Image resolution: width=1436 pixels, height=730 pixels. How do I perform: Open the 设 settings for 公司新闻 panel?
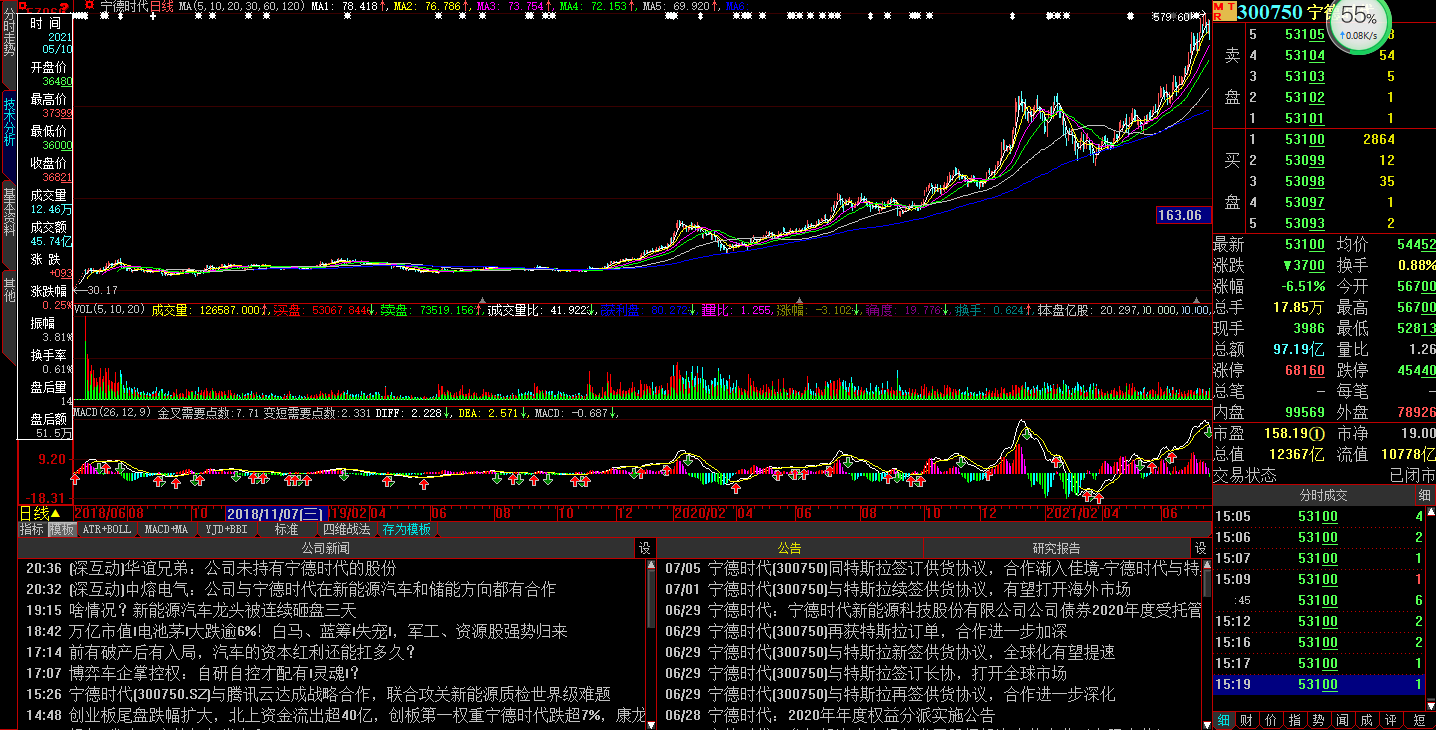[645, 548]
